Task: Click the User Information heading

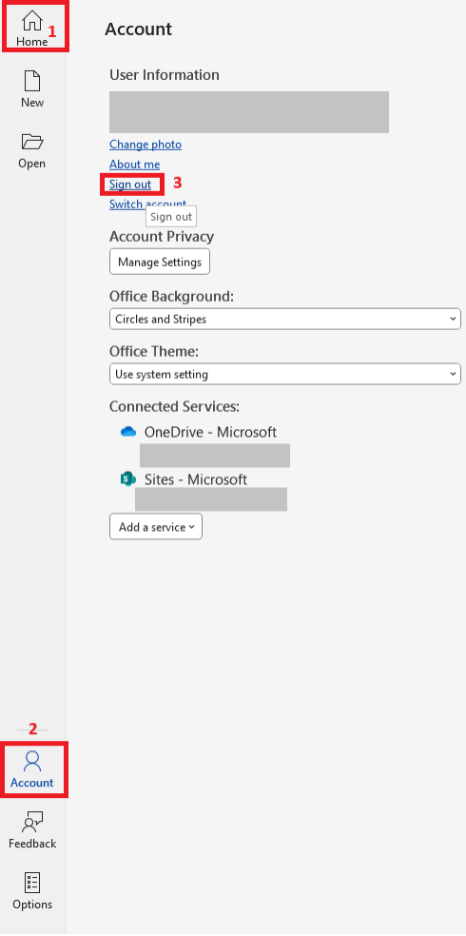Action: point(164,75)
